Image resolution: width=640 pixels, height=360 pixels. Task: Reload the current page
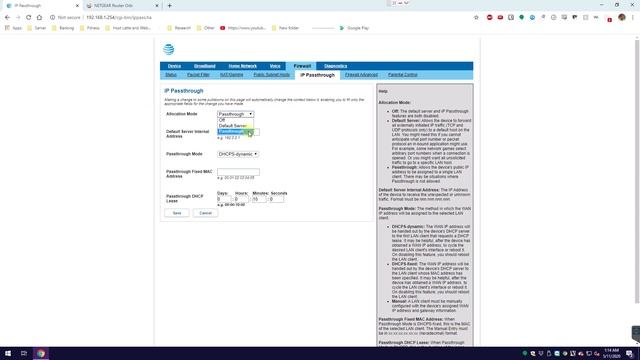click(28, 18)
